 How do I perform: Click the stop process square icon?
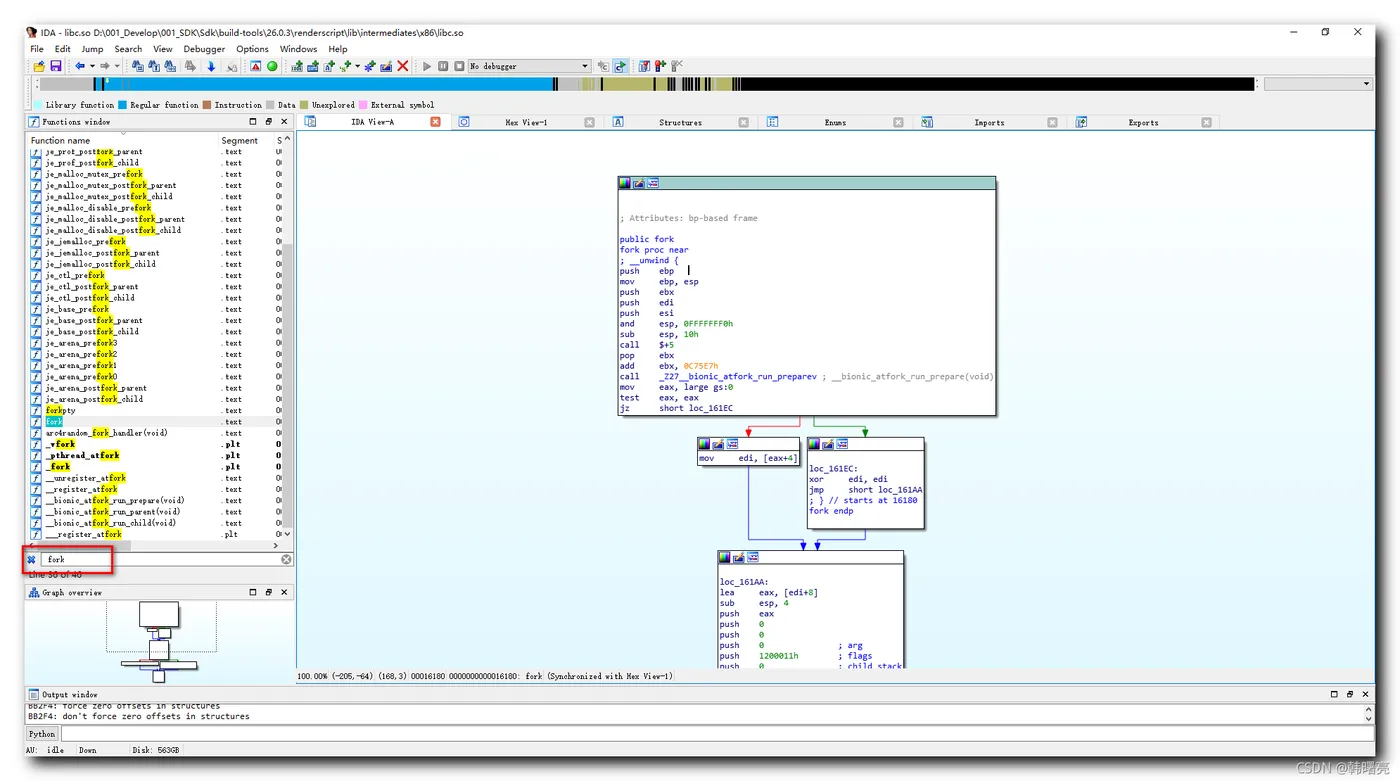[459, 66]
